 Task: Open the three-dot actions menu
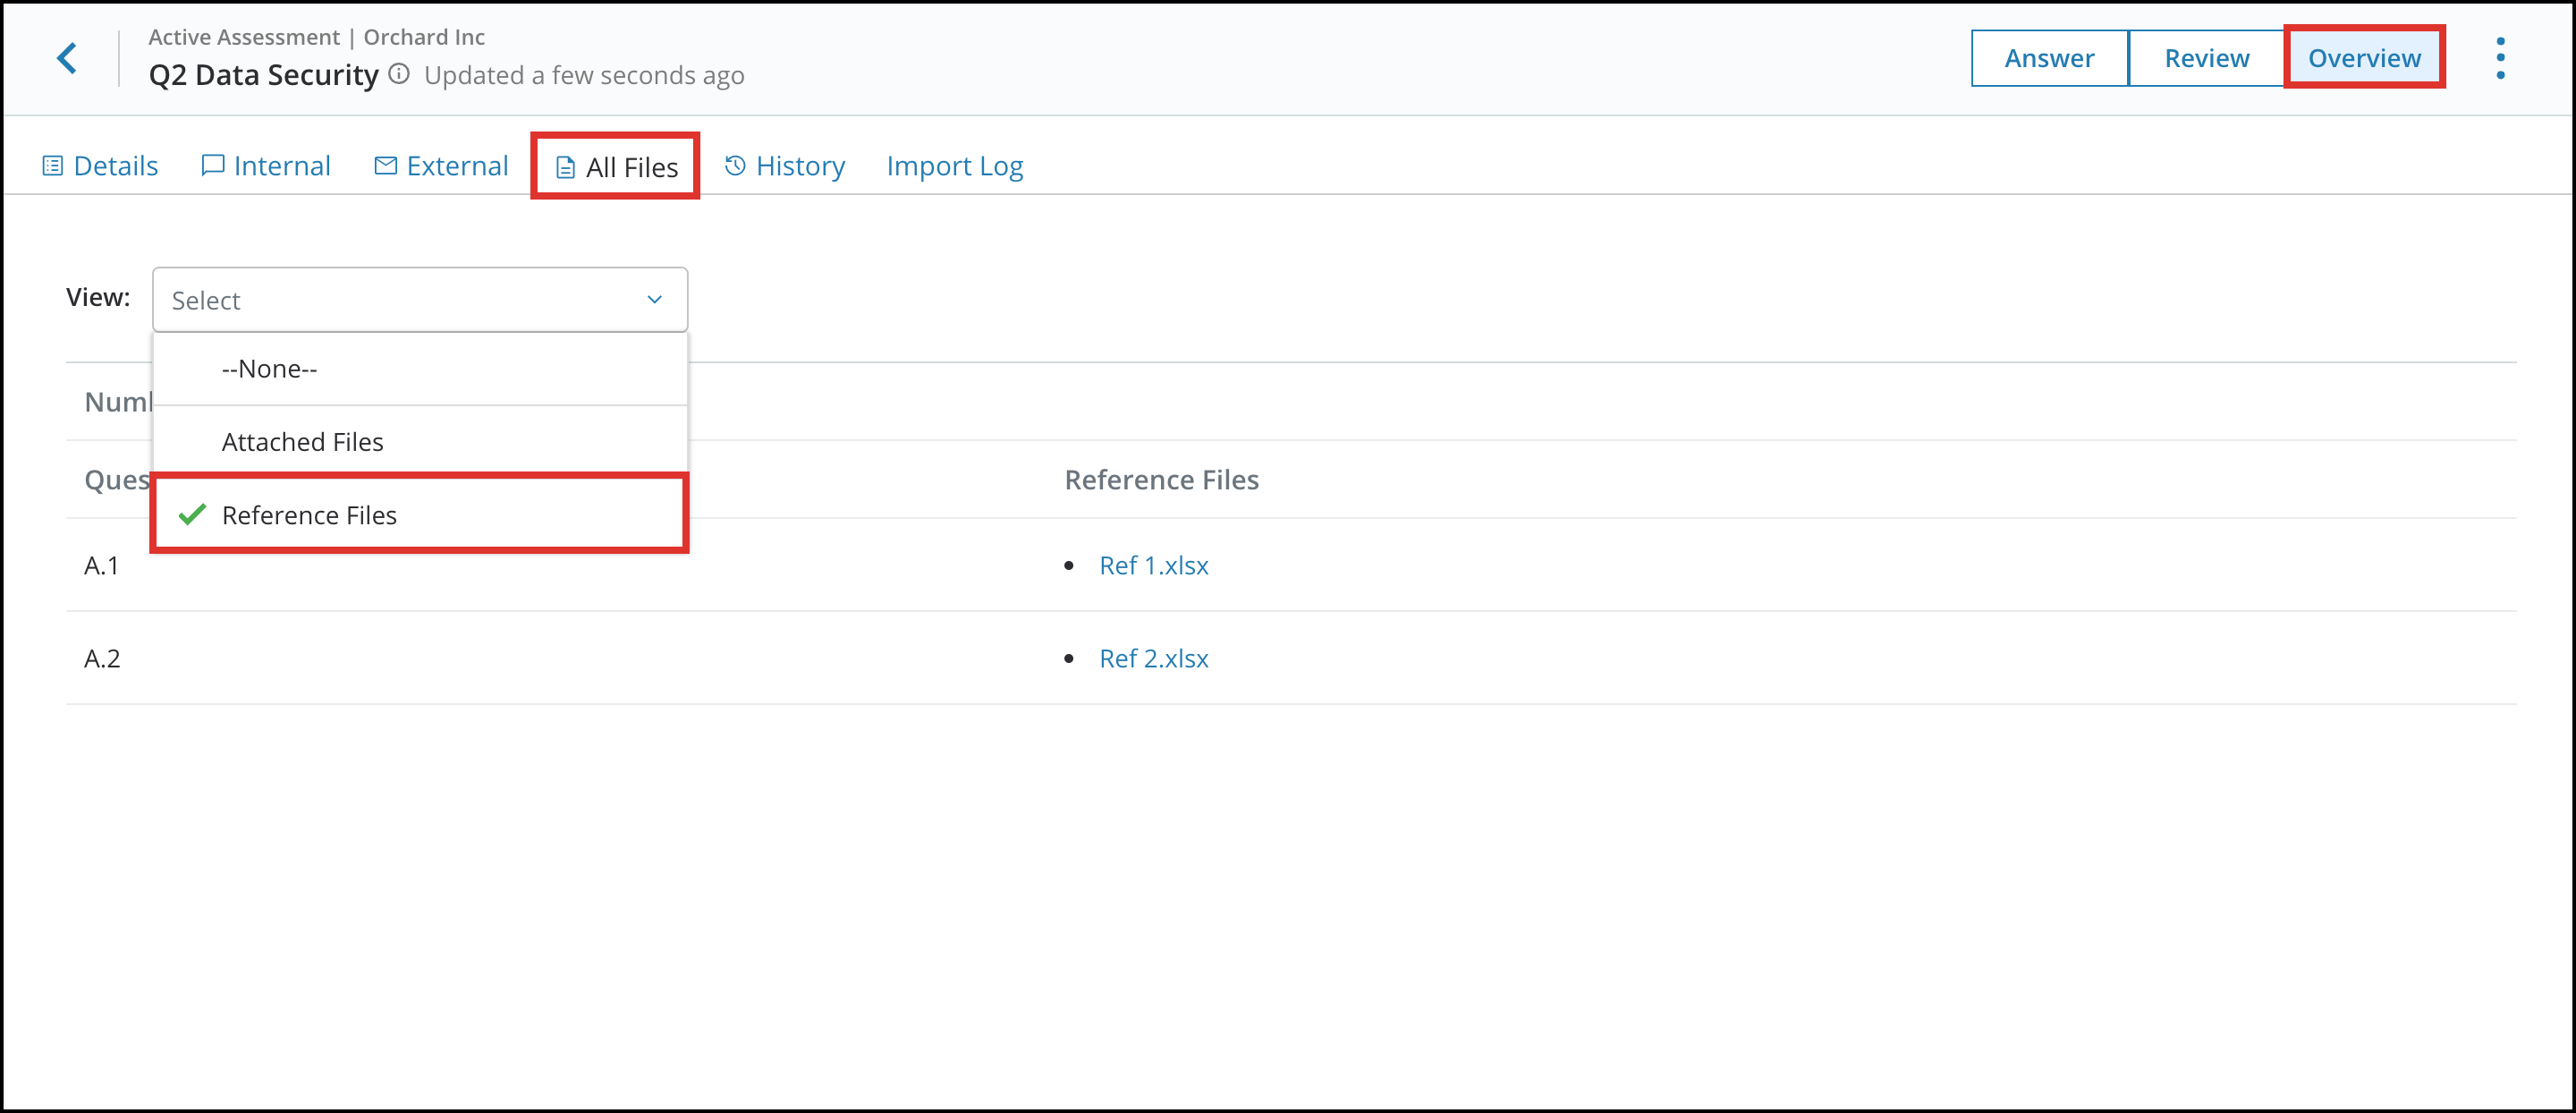2500,57
